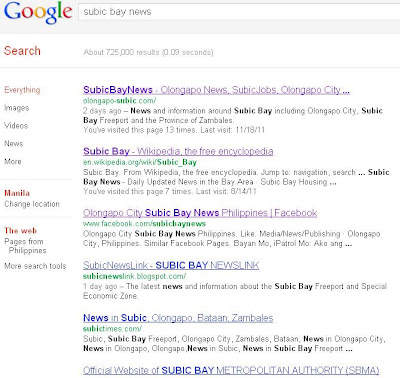Open SubicBayNews Olongapo News result
Viewport: 400px width, 378px height.
point(216,90)
